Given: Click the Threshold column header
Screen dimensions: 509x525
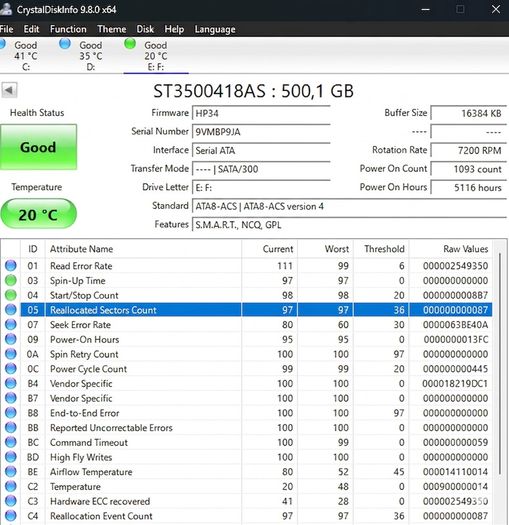Looking at the screenshot, I should tap(381, 249).
